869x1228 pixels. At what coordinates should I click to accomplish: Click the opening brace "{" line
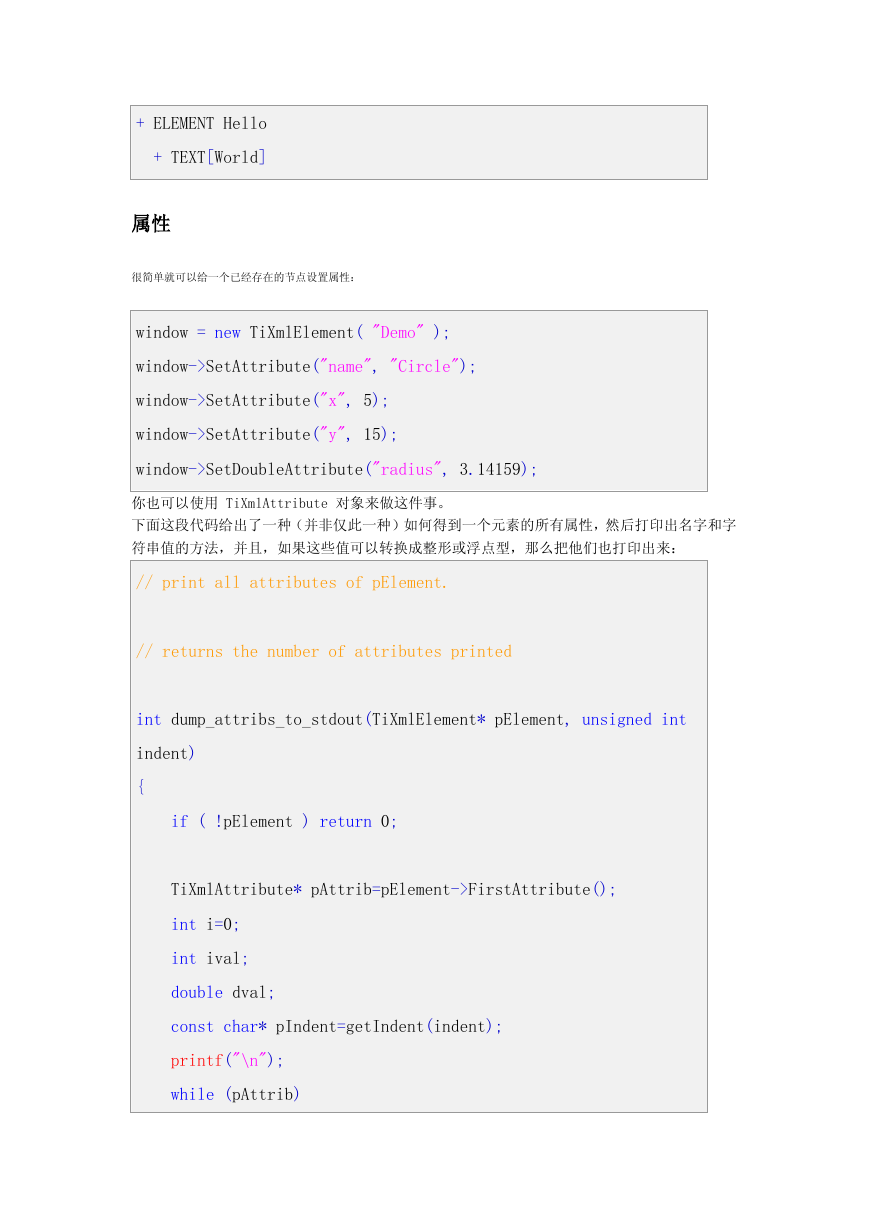141,788
